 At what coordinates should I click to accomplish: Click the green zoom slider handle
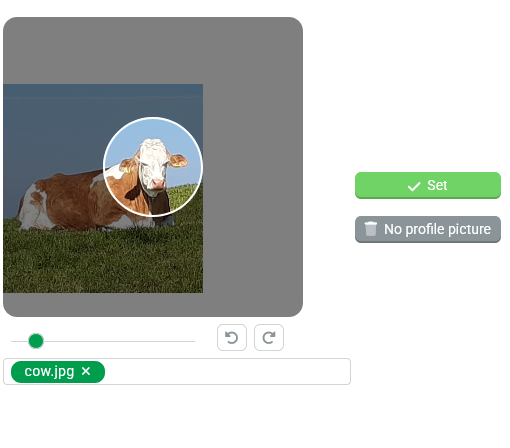[36, 341]
